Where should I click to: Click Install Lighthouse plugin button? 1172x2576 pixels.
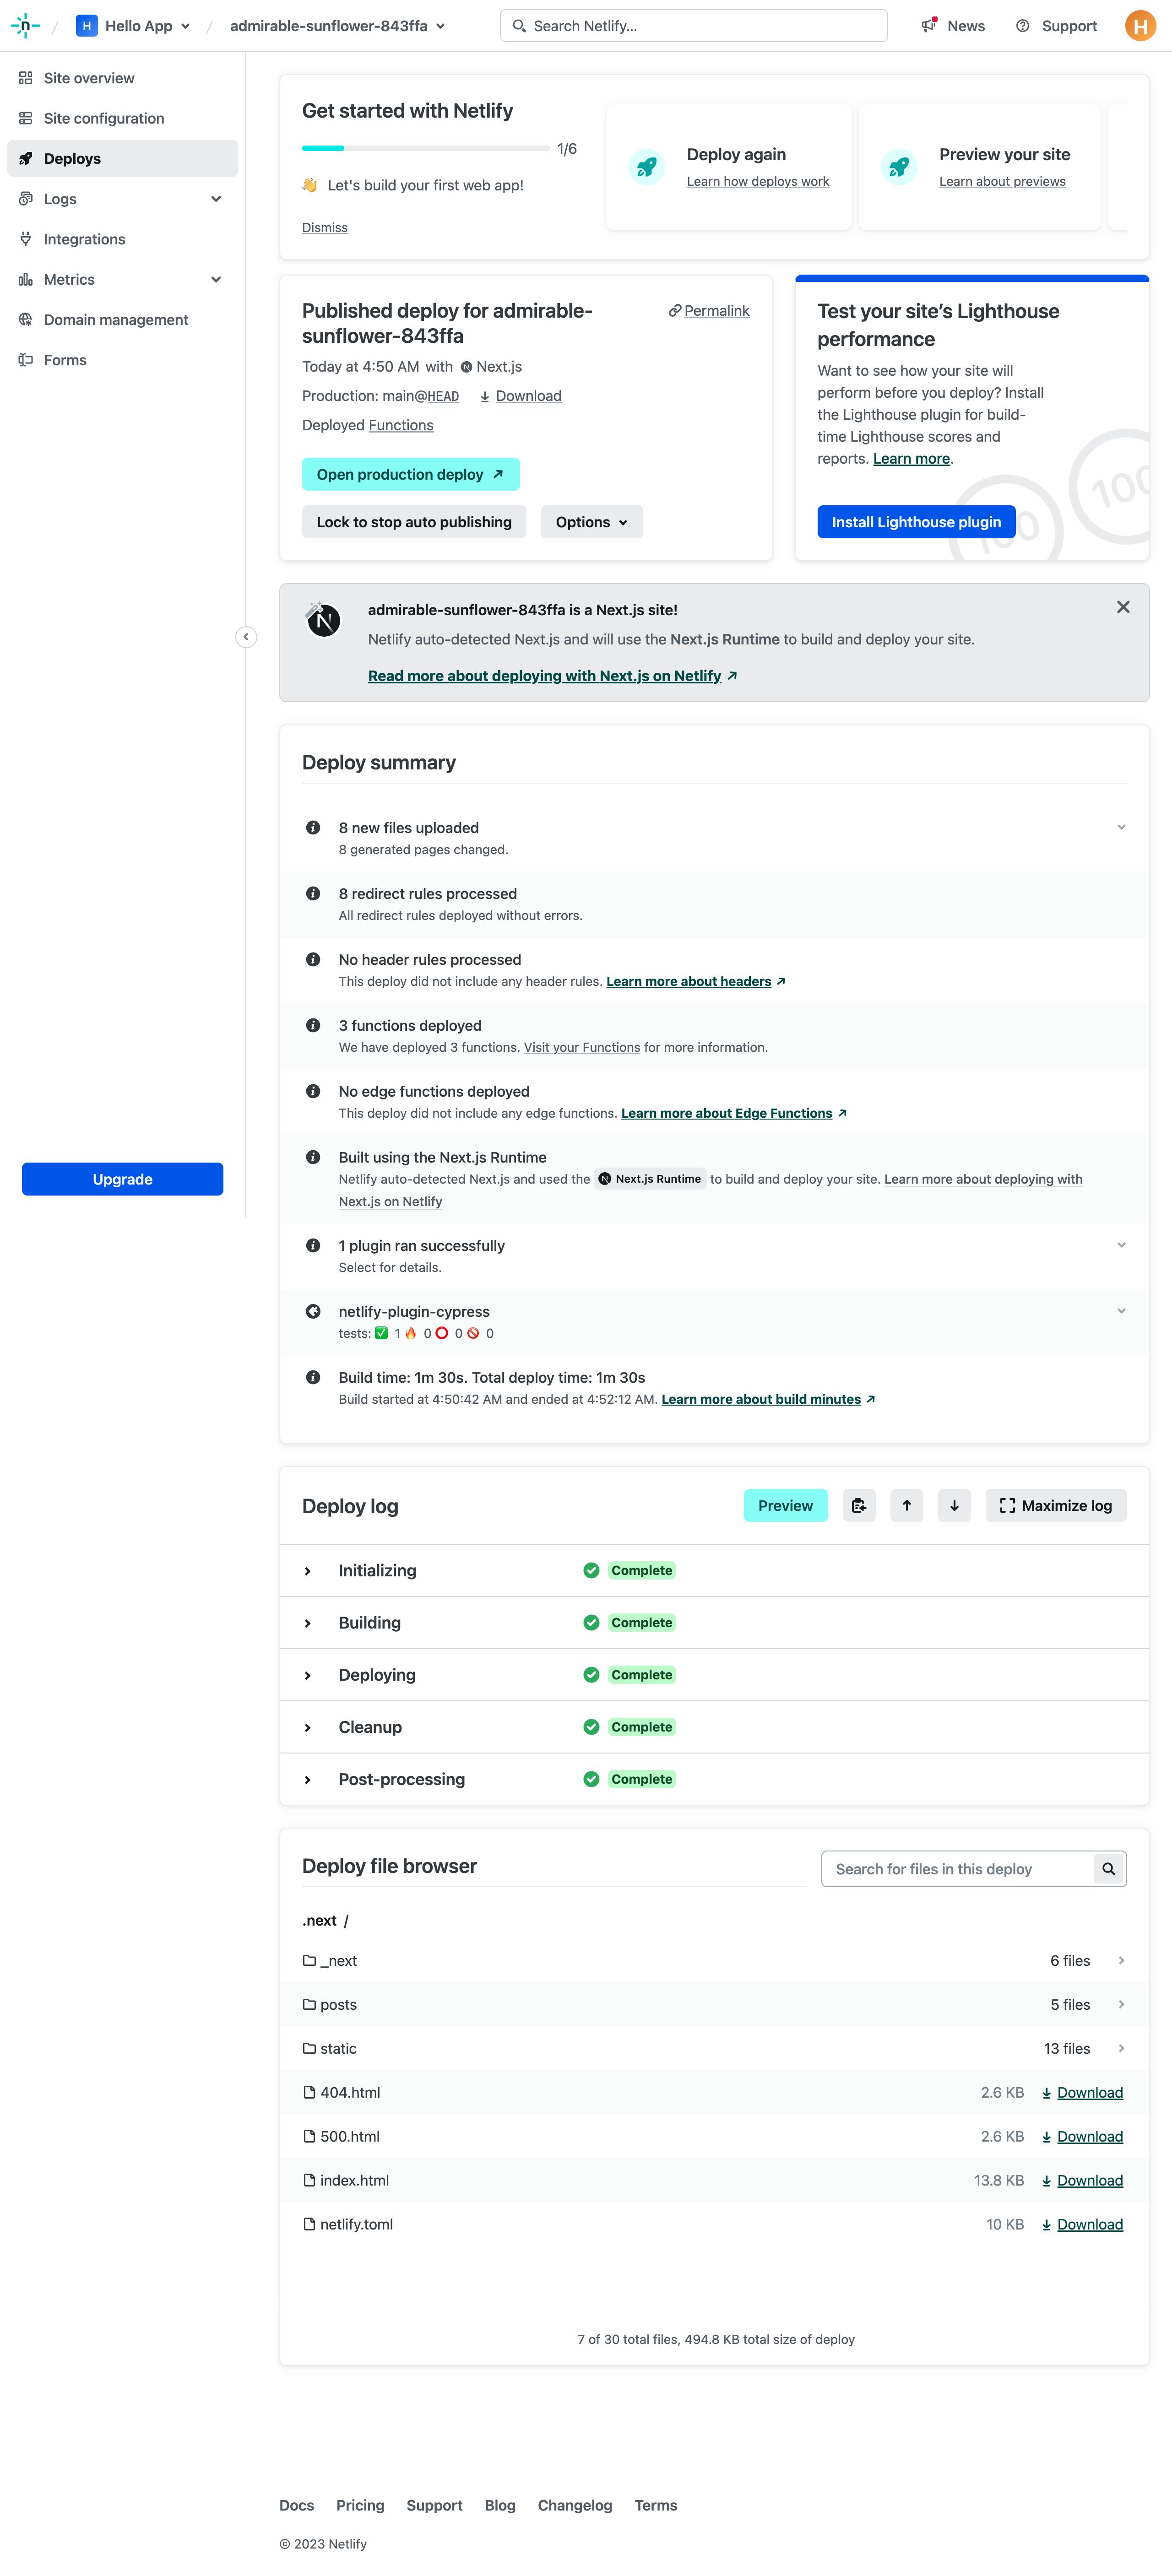pyautogui.click(x=916, y=522)
